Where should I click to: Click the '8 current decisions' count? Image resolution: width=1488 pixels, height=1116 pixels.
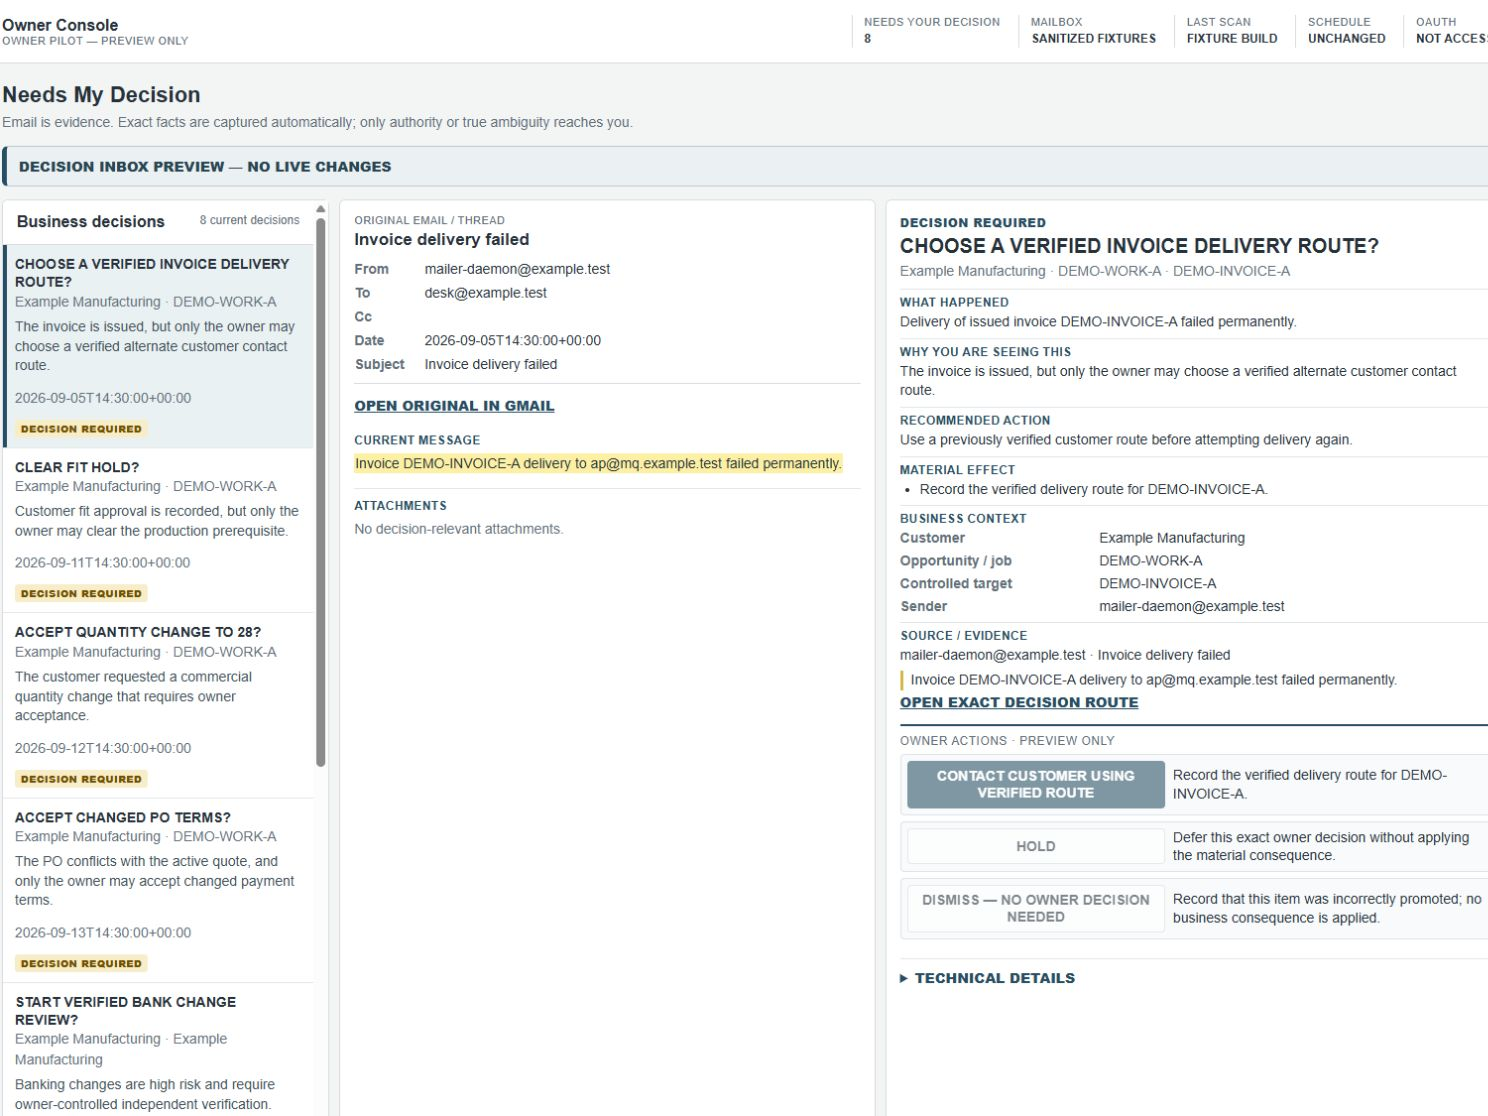pyautogui.click(x=249, y=220)
